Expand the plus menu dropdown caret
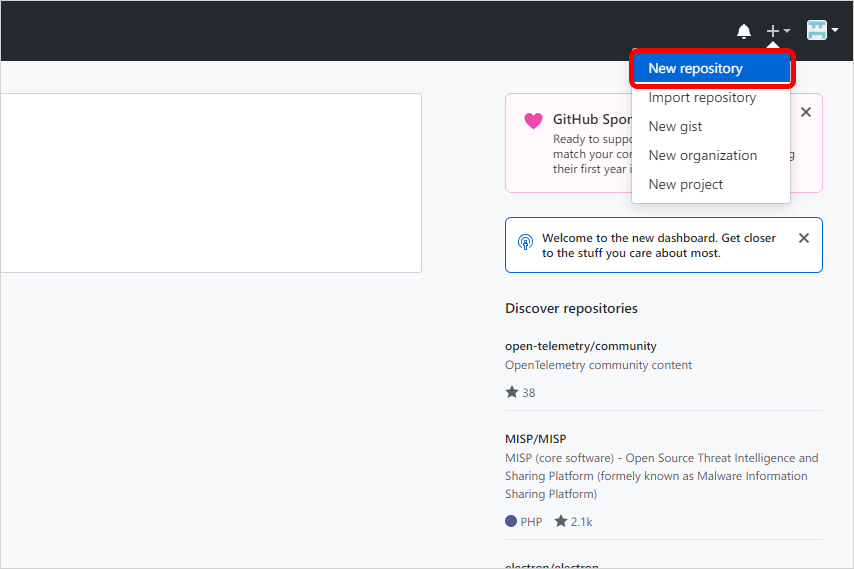The image size is (854, 569). click(x=786, y=31)
